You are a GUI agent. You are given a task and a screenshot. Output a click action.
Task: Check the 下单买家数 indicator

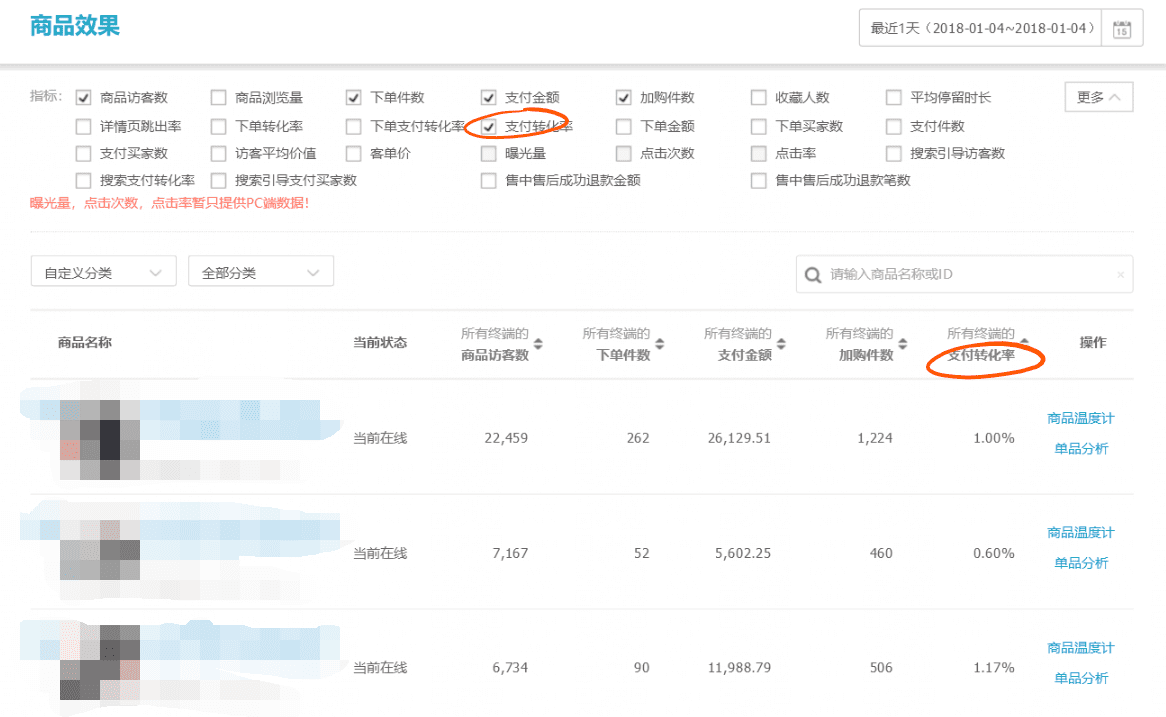pyautogui.click(x=758, y=126)
